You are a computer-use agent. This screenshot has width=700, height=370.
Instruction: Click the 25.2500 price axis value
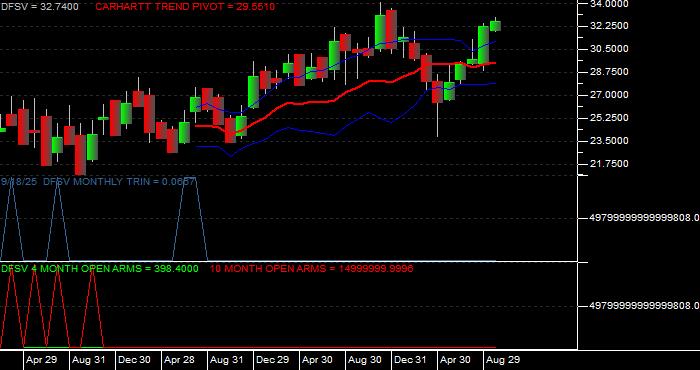pyautogui.click(x=609, y=118)
